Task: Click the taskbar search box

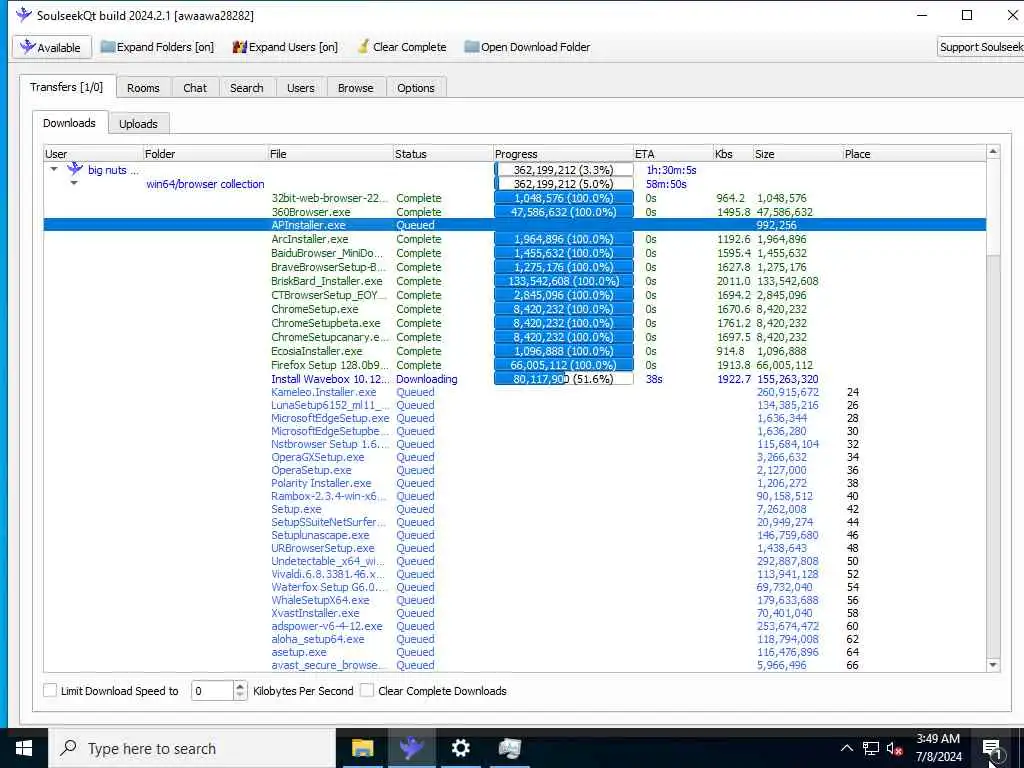Action: [x=193, y=748]
